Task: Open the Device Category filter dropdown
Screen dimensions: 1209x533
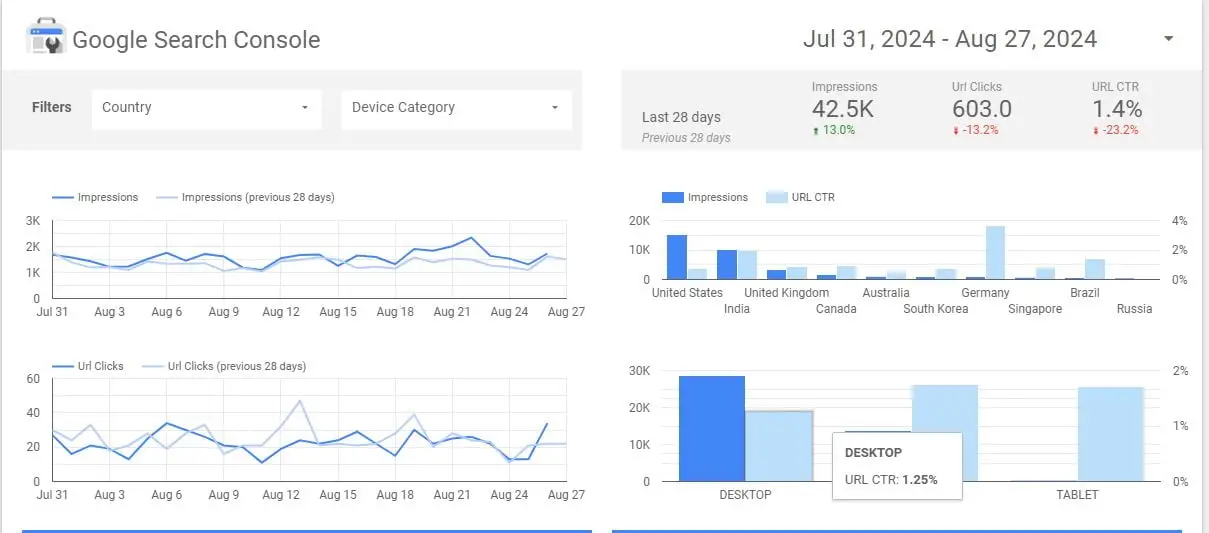Action: tap(456, 108)
